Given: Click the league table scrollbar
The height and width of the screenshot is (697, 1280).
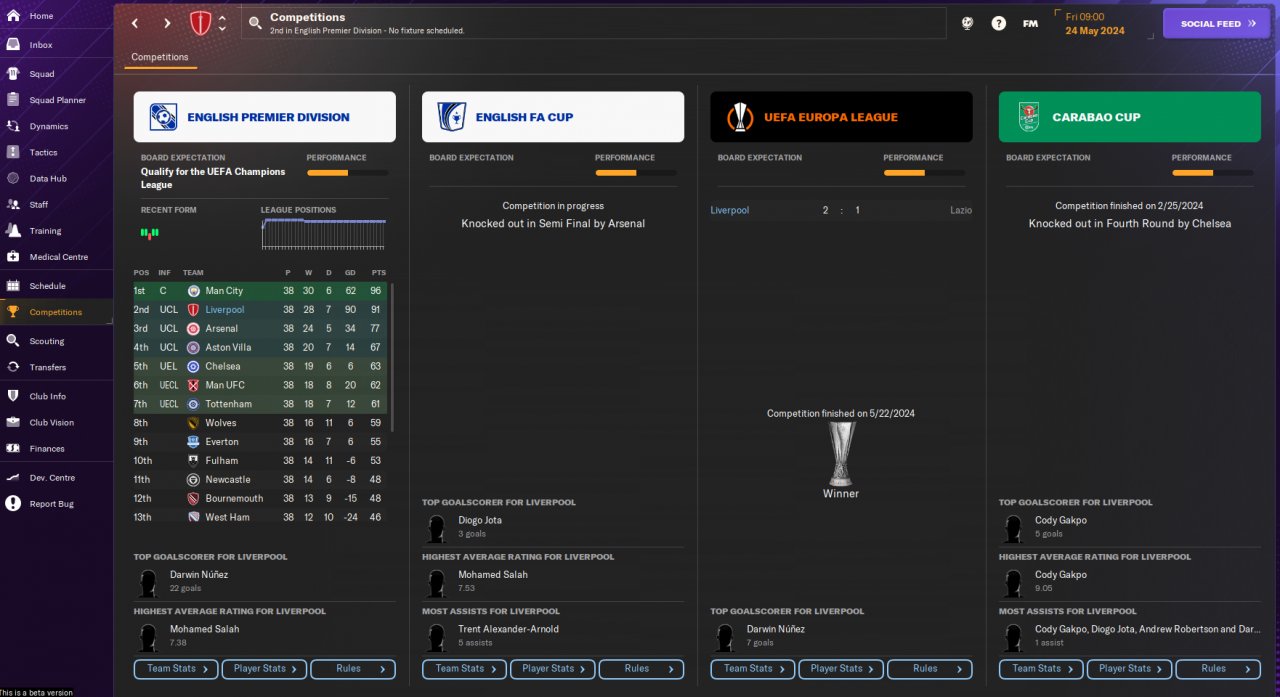Looking at the screenshot, I should pos(391,357).
